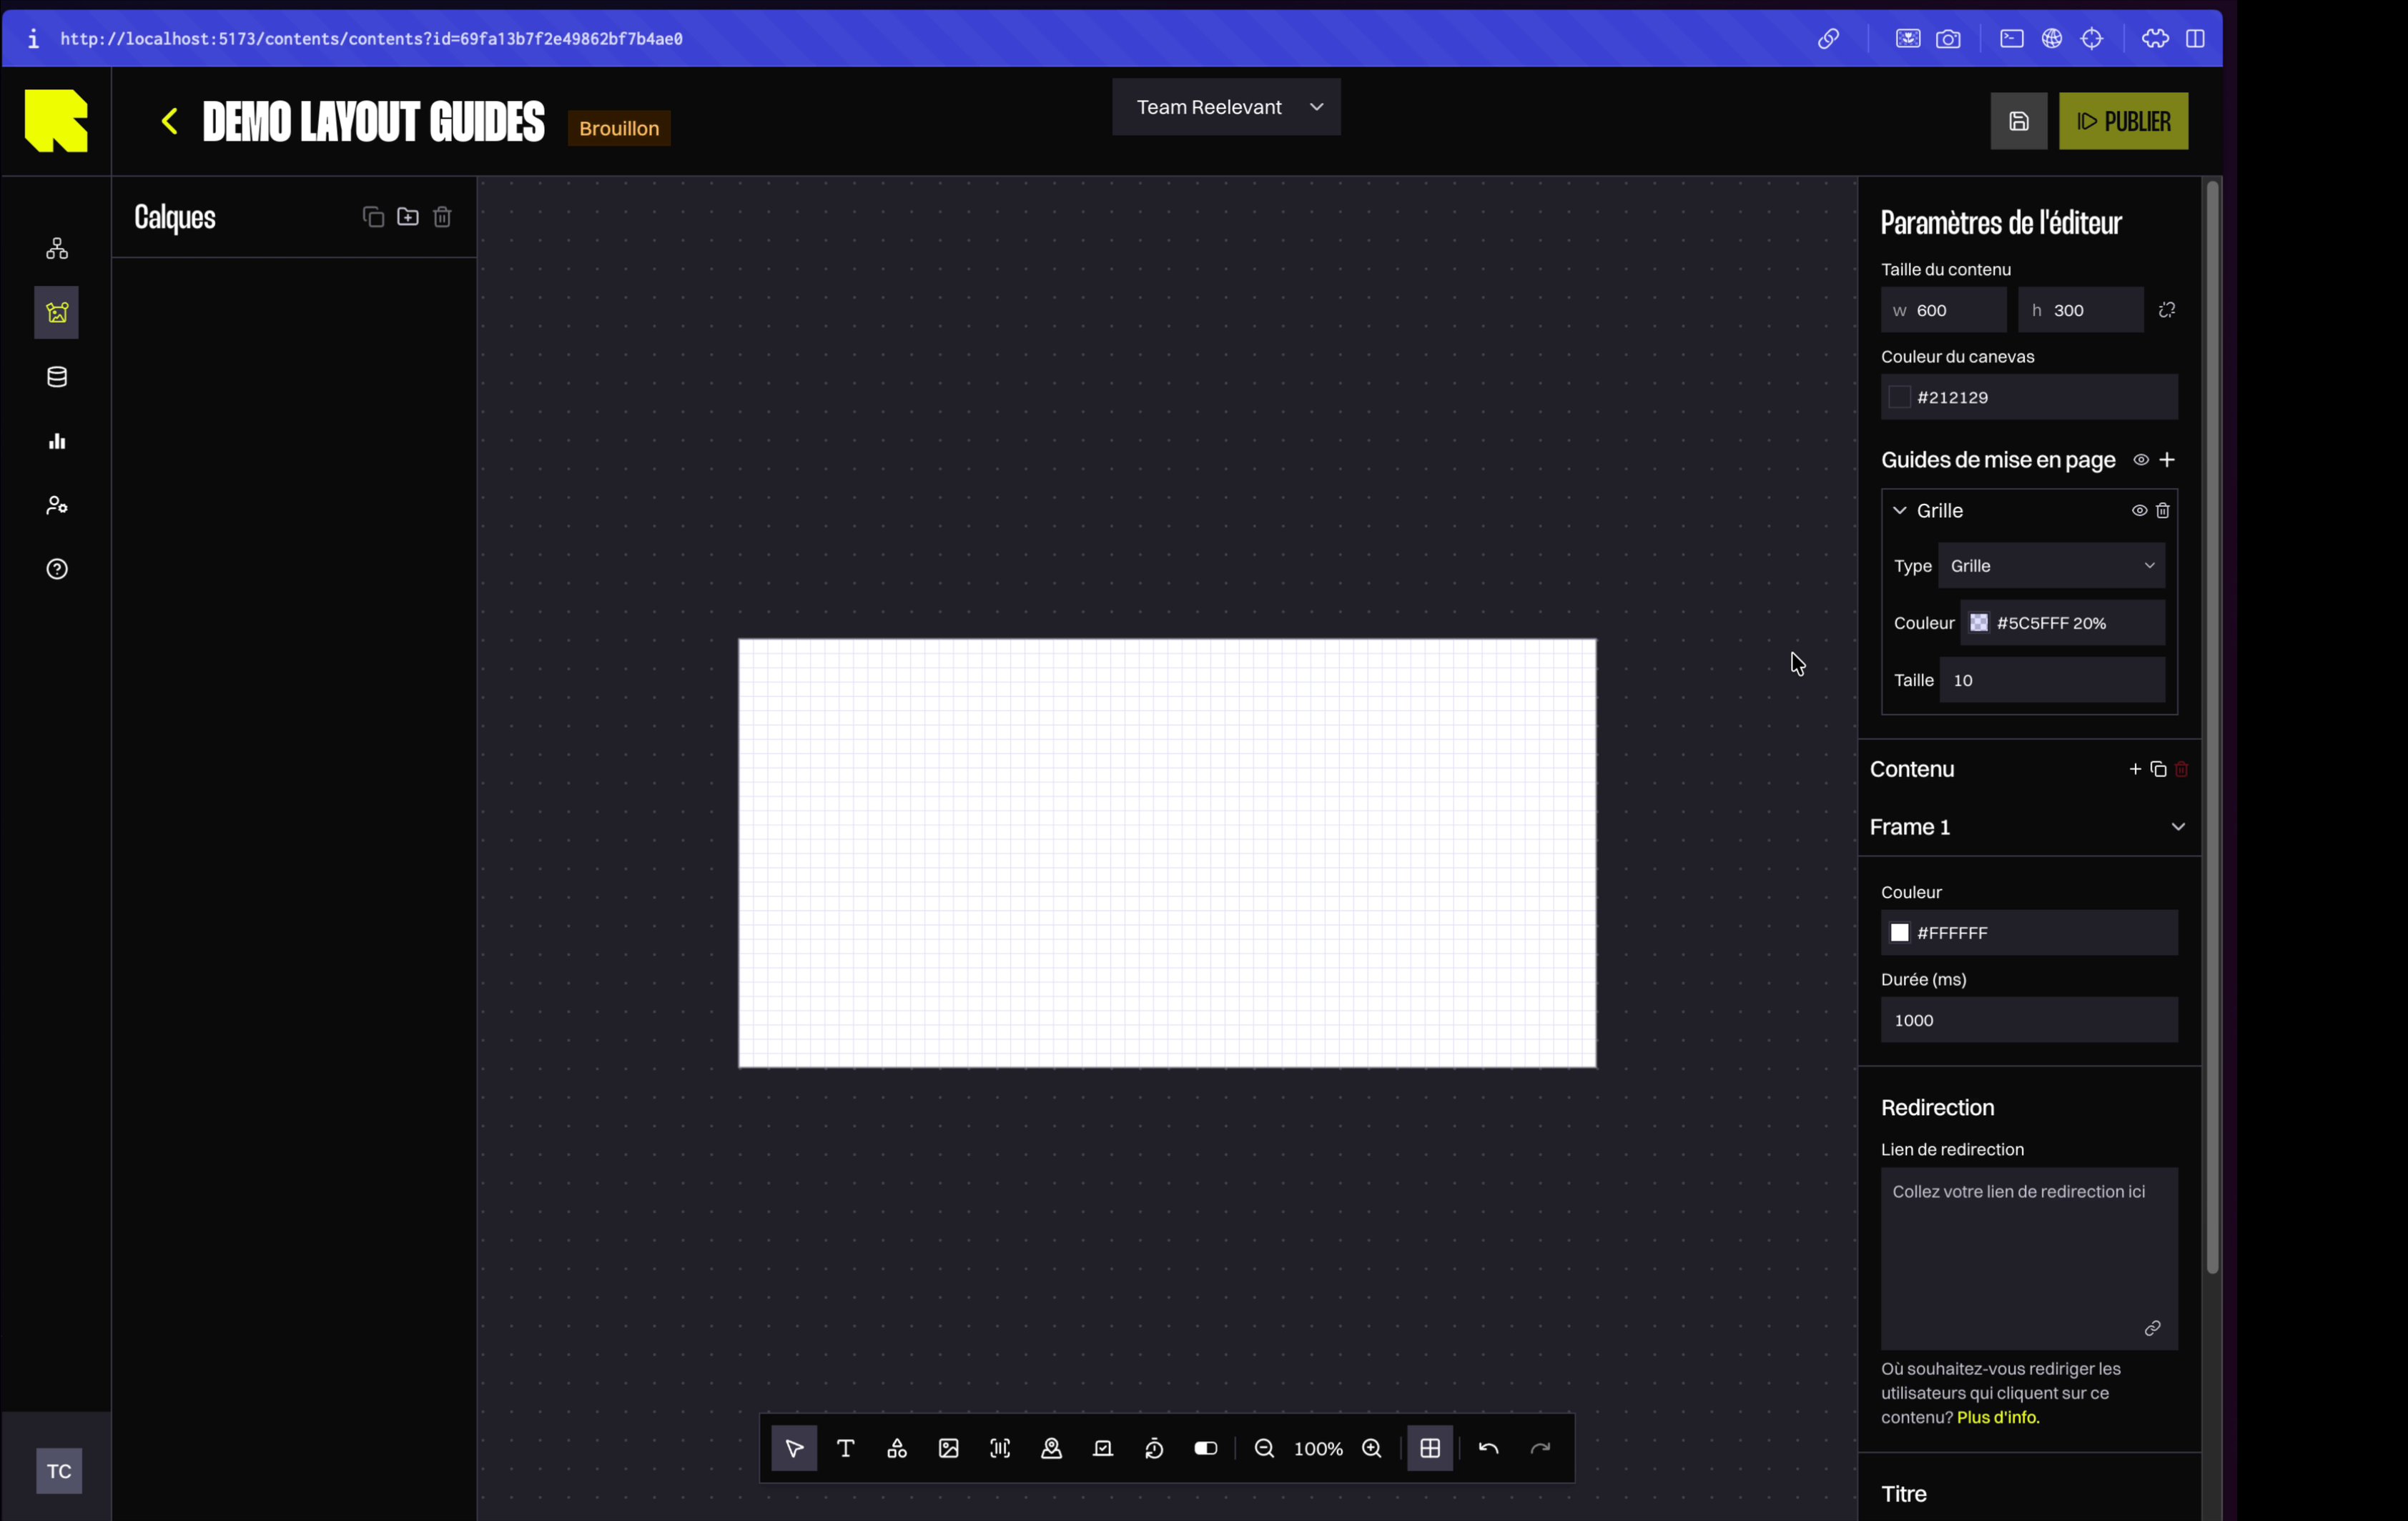Open the database section in sidebar
Image resolution: width=2408 pixels, height=1521 pixels.
tap(57, 377)
